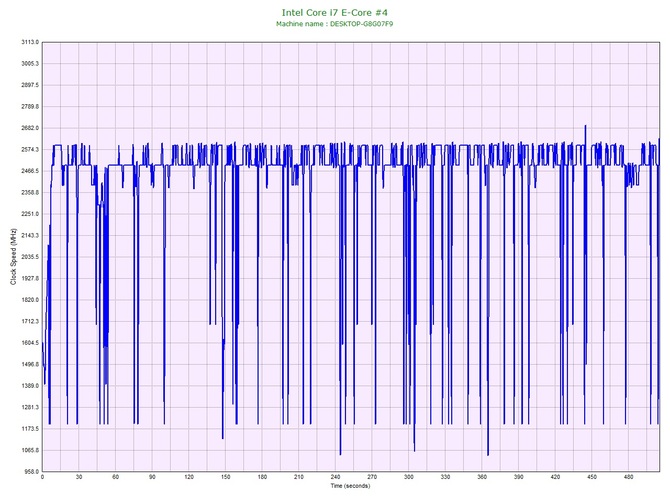
Task: Click the 2897.5 y-axis value
Action: point(30,85)
